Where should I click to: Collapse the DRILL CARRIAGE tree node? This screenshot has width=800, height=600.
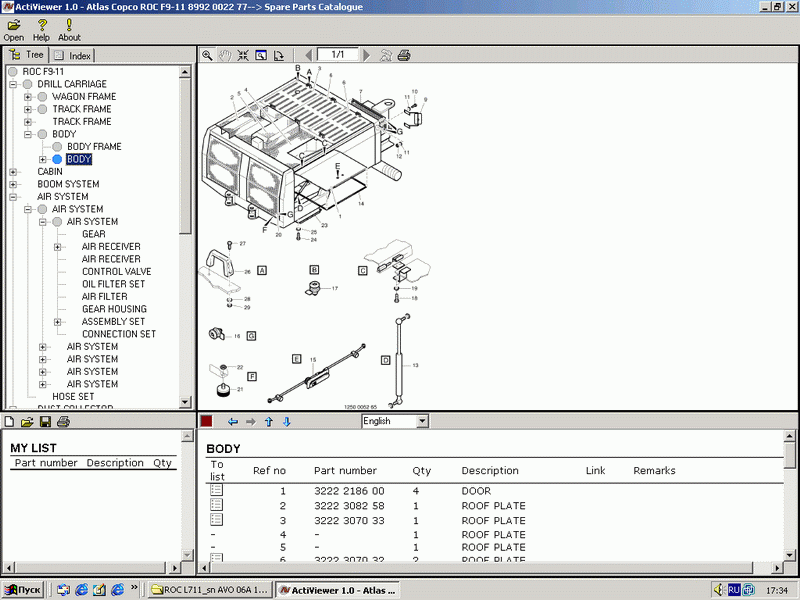click(x=13, y=84)
